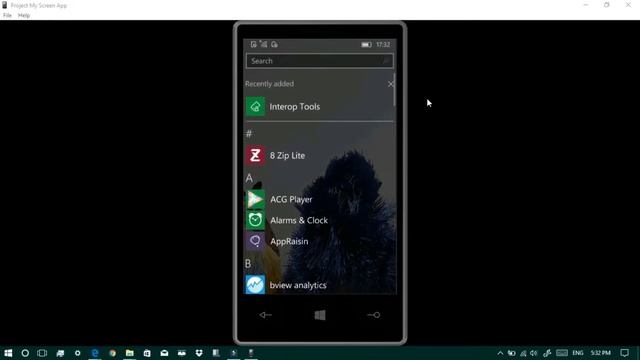Click the phone battery indicator
The width and height of the screenshot is (640, 360).
point(366,44)
